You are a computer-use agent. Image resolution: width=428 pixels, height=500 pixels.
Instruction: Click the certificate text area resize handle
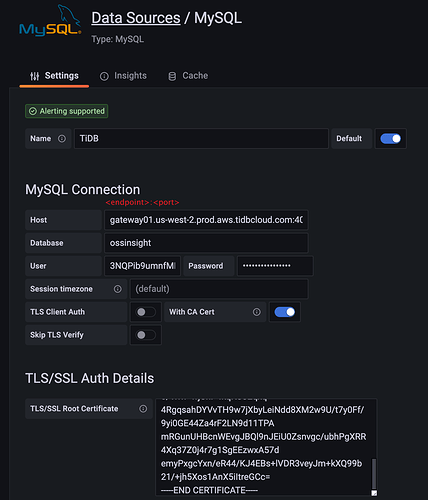point(374,493)
